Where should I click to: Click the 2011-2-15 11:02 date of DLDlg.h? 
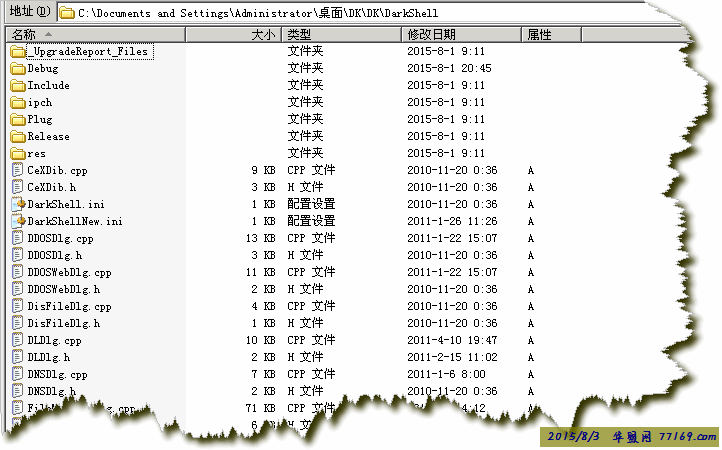[x=452, y=358]
